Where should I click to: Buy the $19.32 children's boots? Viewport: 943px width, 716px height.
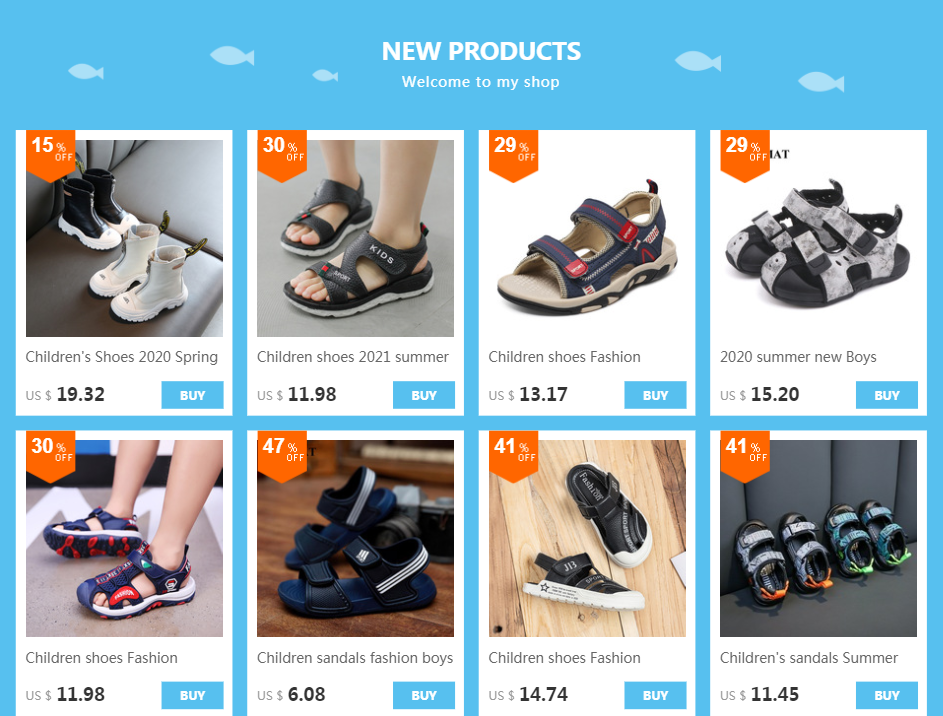[192, 395]
